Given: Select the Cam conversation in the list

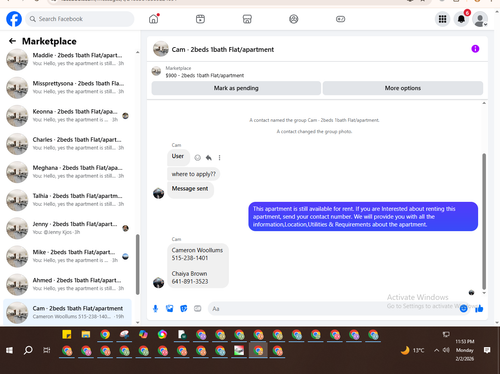Looking at the screenshot, I should [x=68, y=312].
